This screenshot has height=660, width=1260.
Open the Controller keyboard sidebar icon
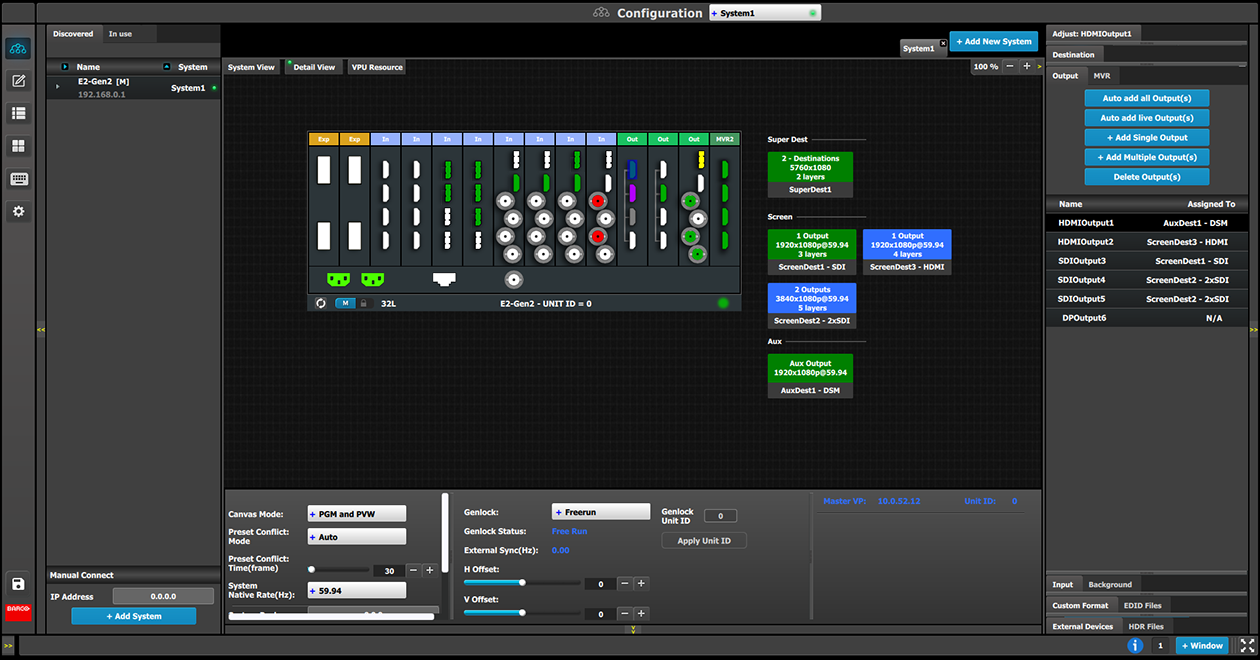pos(18,179)
